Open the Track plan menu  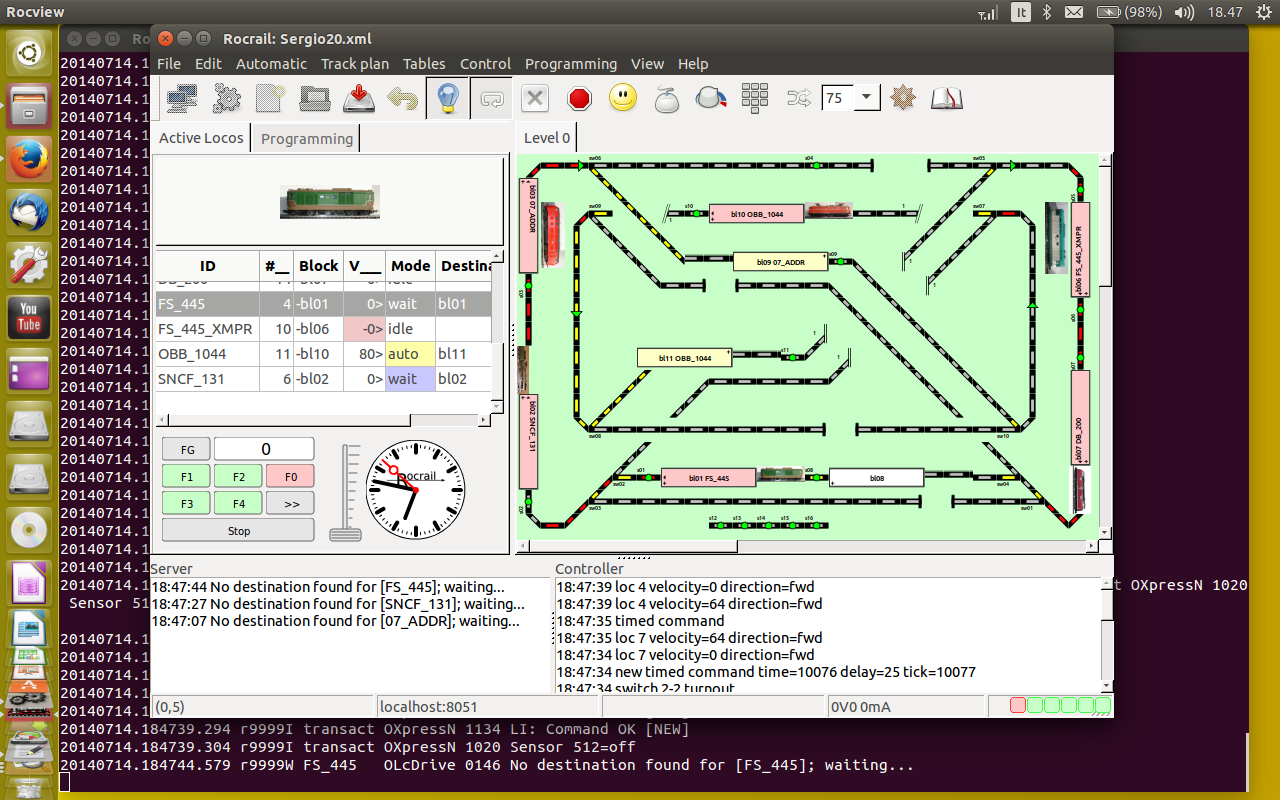355,63
